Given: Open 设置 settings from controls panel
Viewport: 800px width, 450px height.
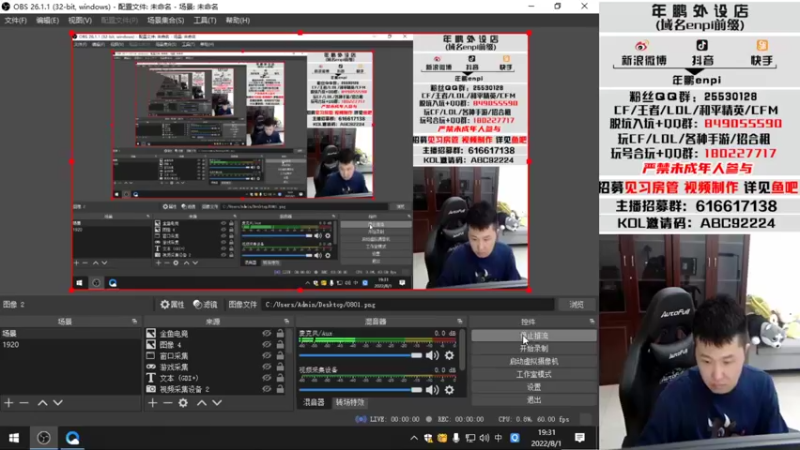Looking at the screenshot, I should click(534, 387).
